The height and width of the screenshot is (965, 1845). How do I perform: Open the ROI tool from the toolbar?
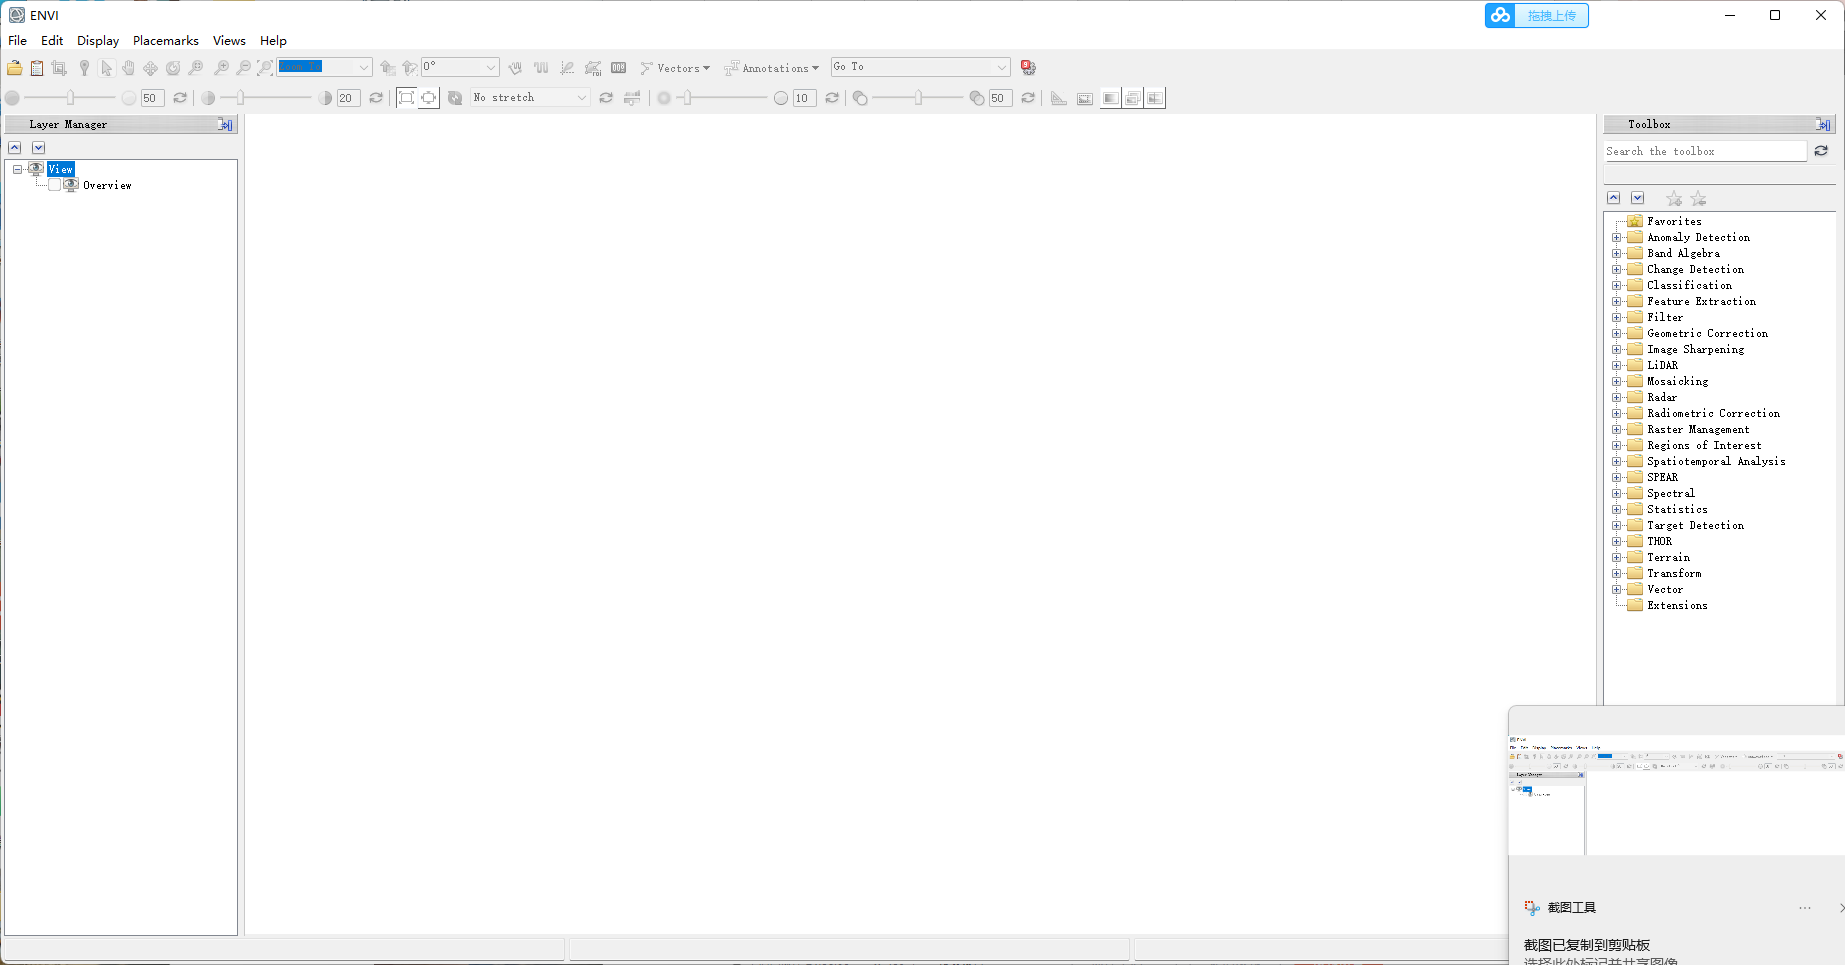593,67
